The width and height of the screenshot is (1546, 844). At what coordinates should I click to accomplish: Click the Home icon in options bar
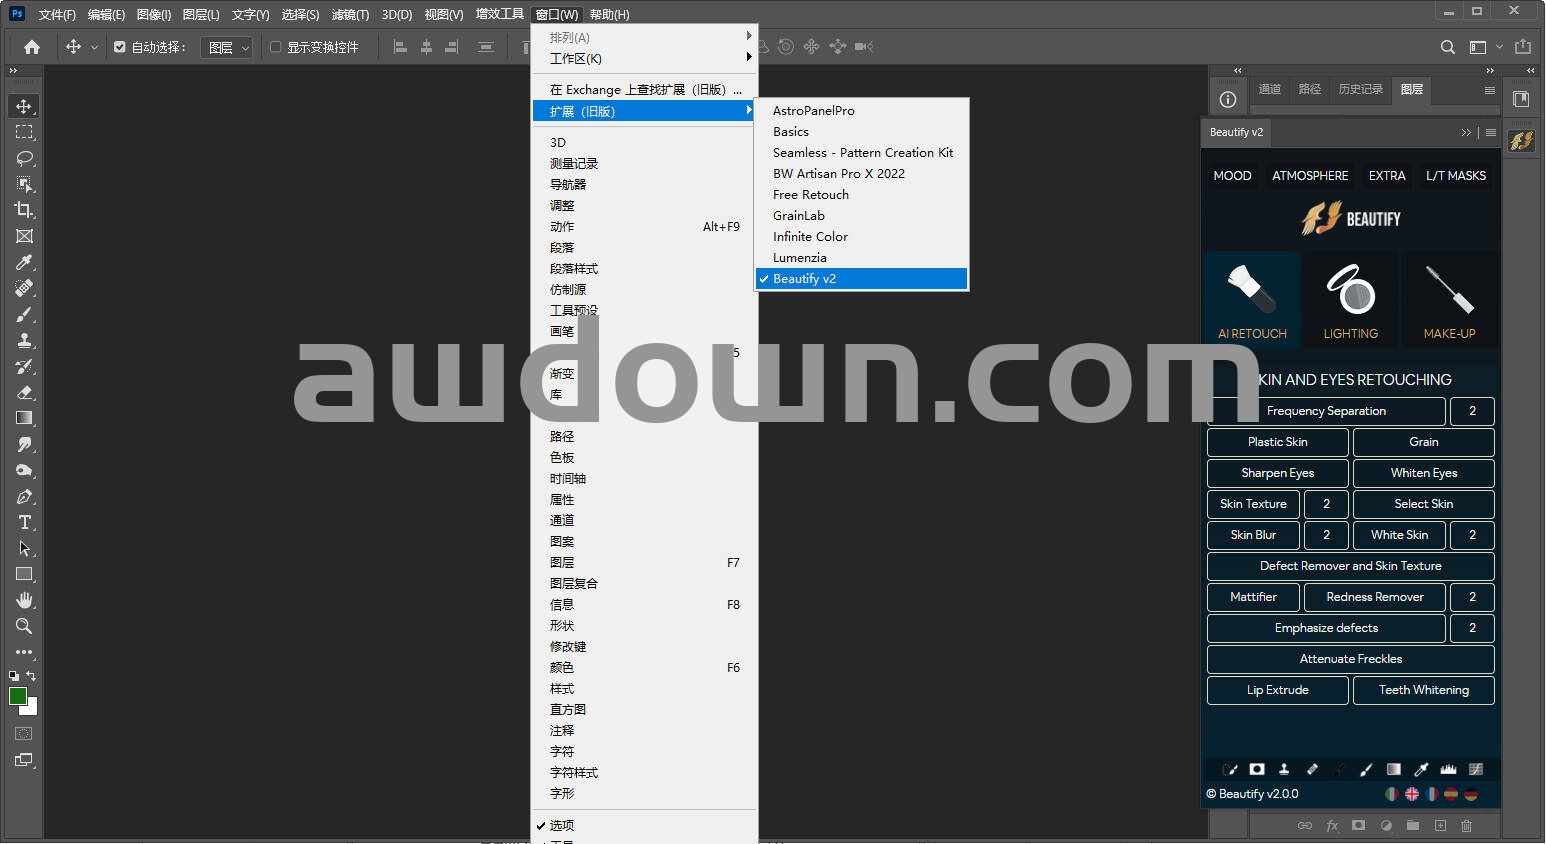[32, 47]
